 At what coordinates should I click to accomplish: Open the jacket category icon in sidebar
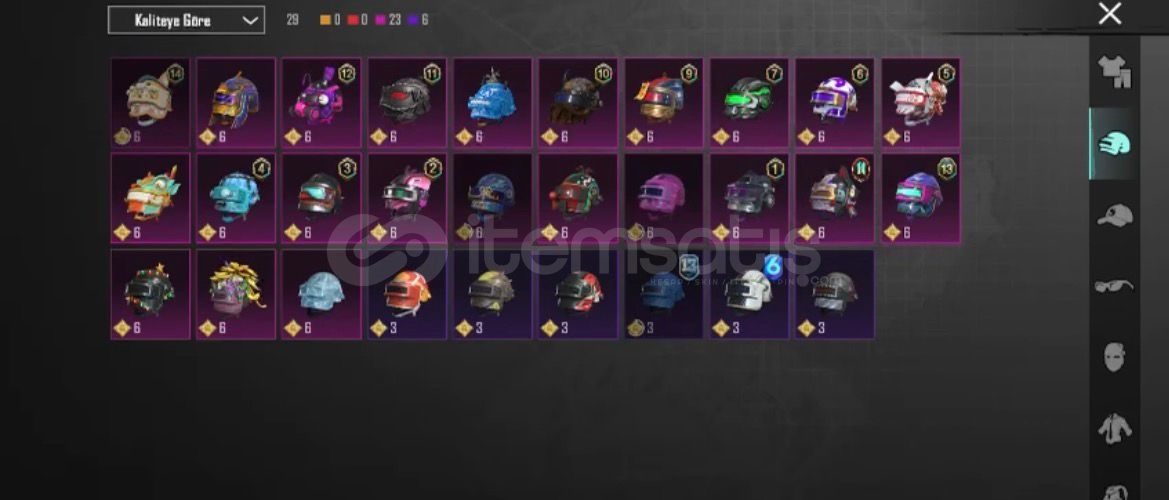(1115, 428)
